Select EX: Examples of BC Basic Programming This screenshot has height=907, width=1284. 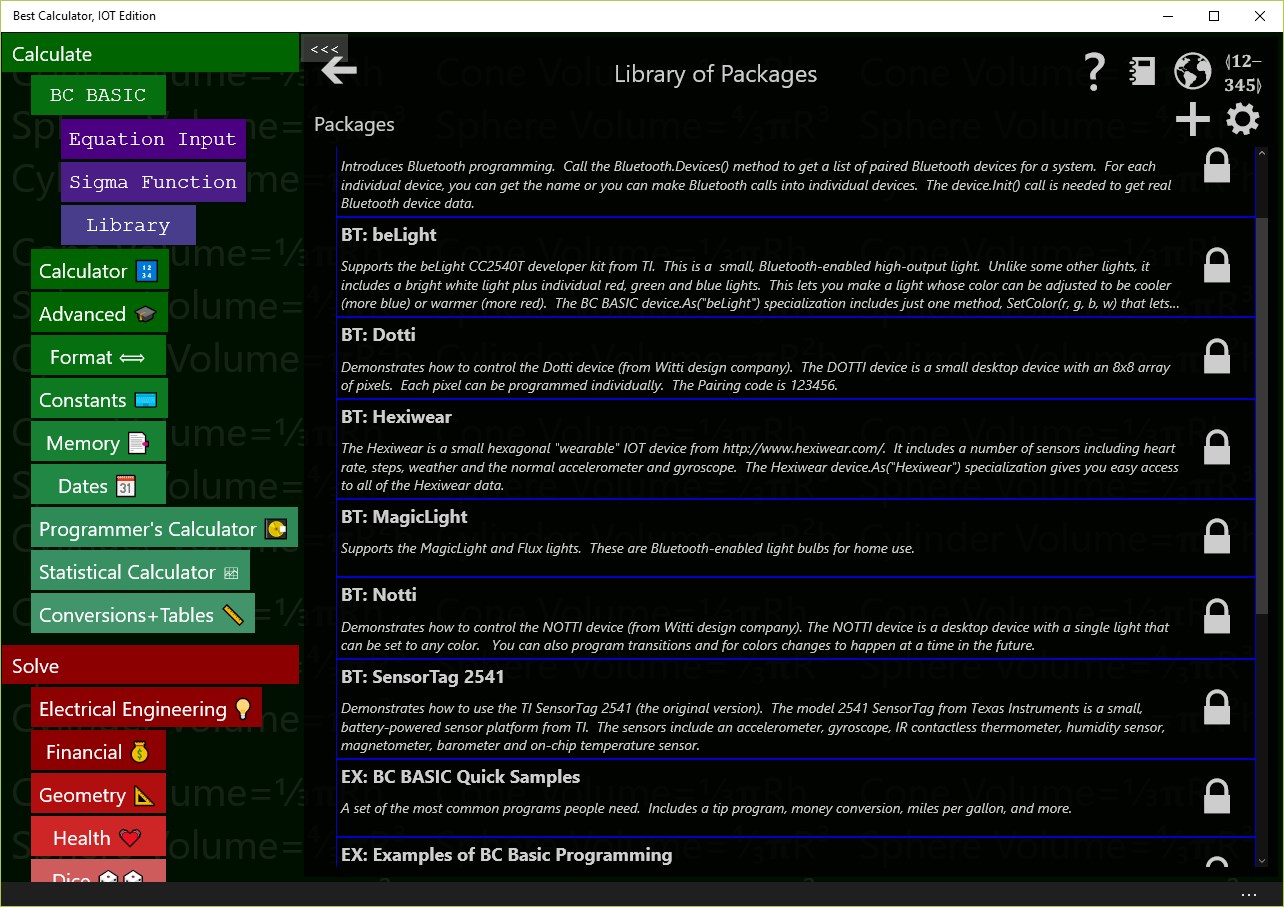point(795,853)
